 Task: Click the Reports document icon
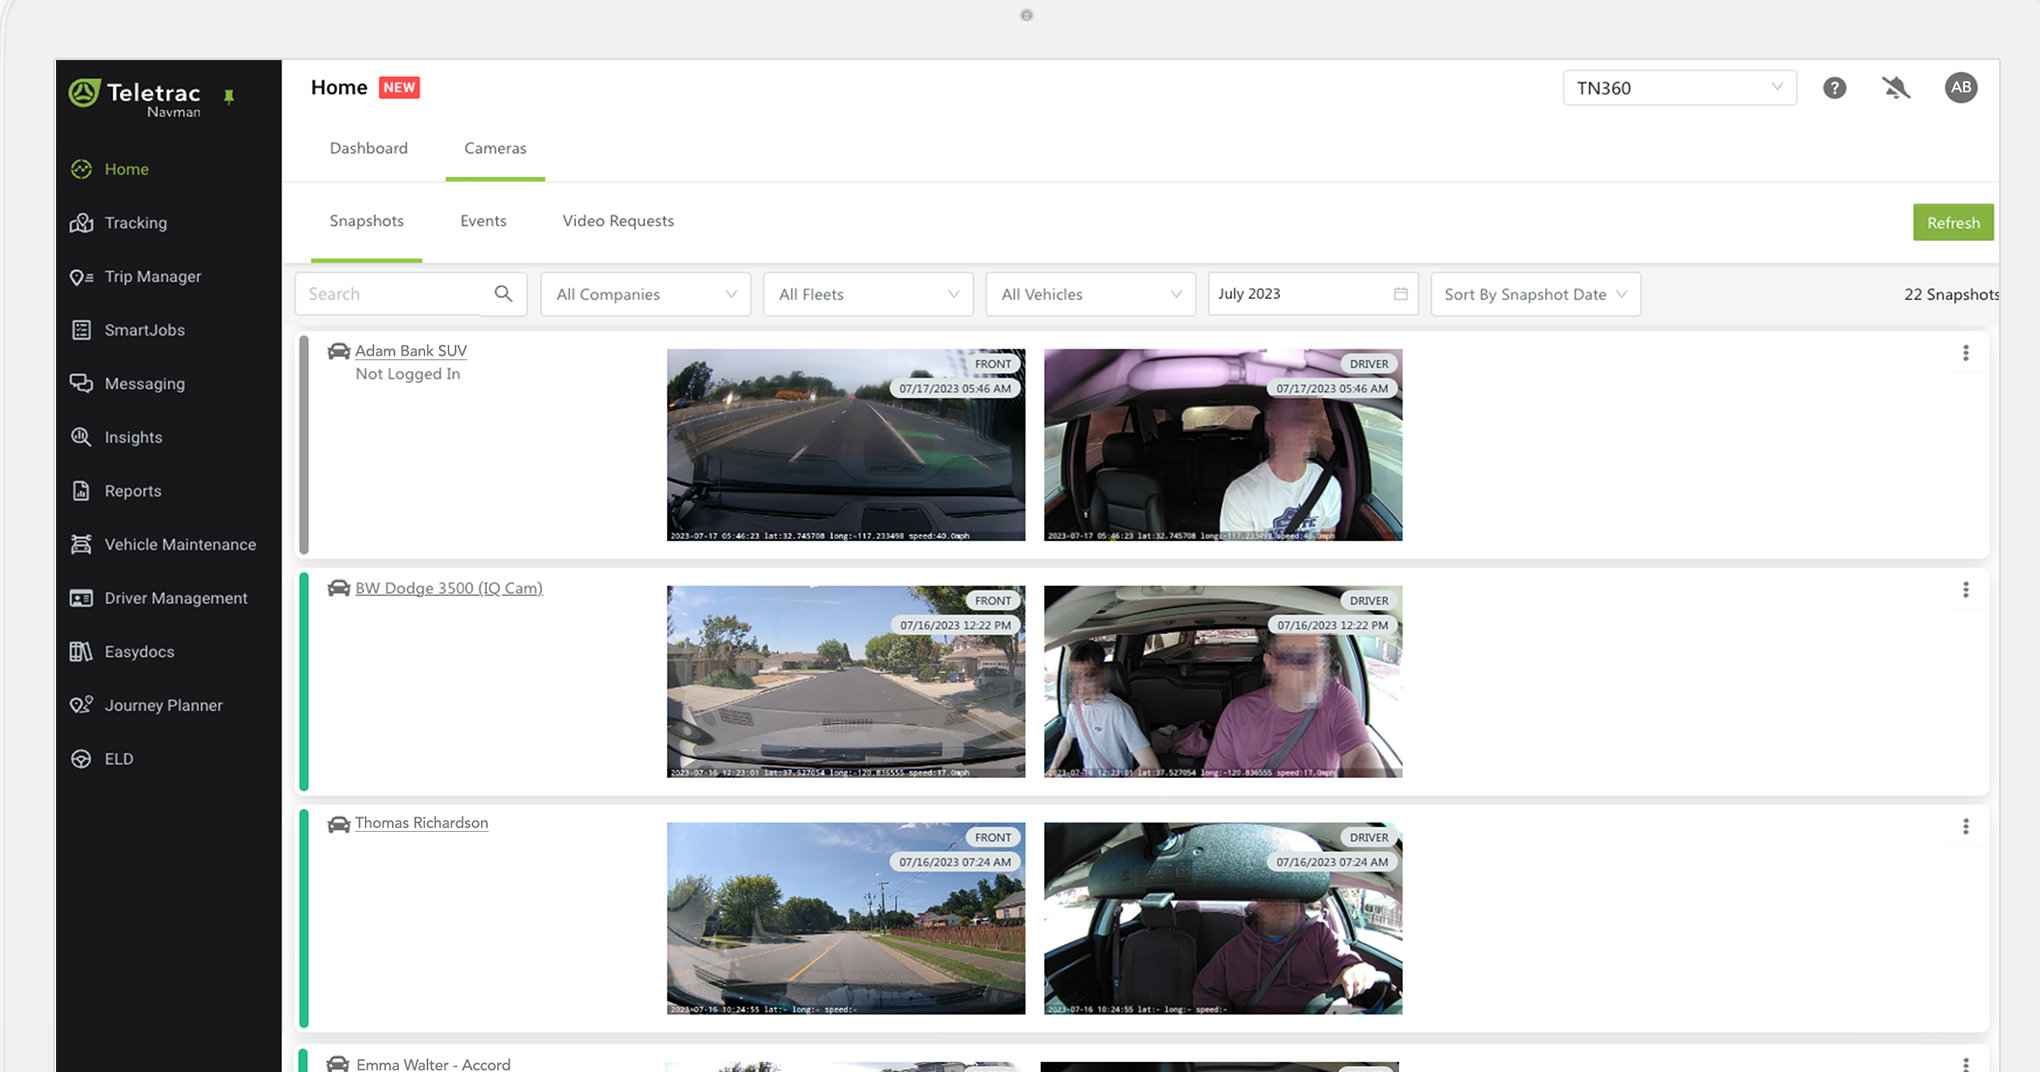point(82,491)
